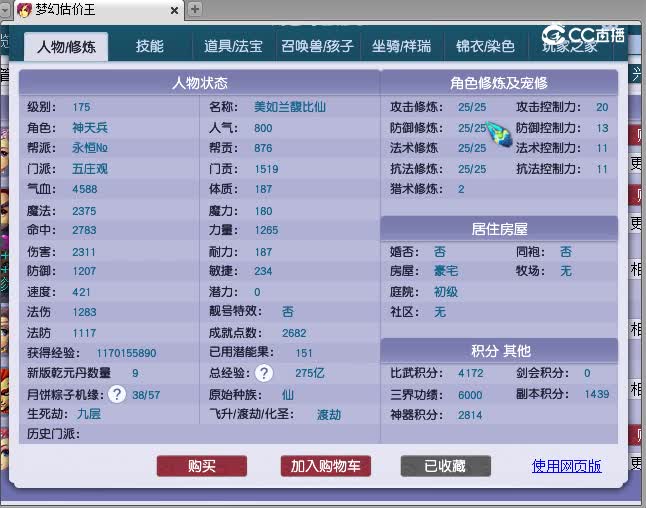This screenshot has width=646, height=508.
Task: Click the 神器积分 value 2814
Action: (470, 415)
